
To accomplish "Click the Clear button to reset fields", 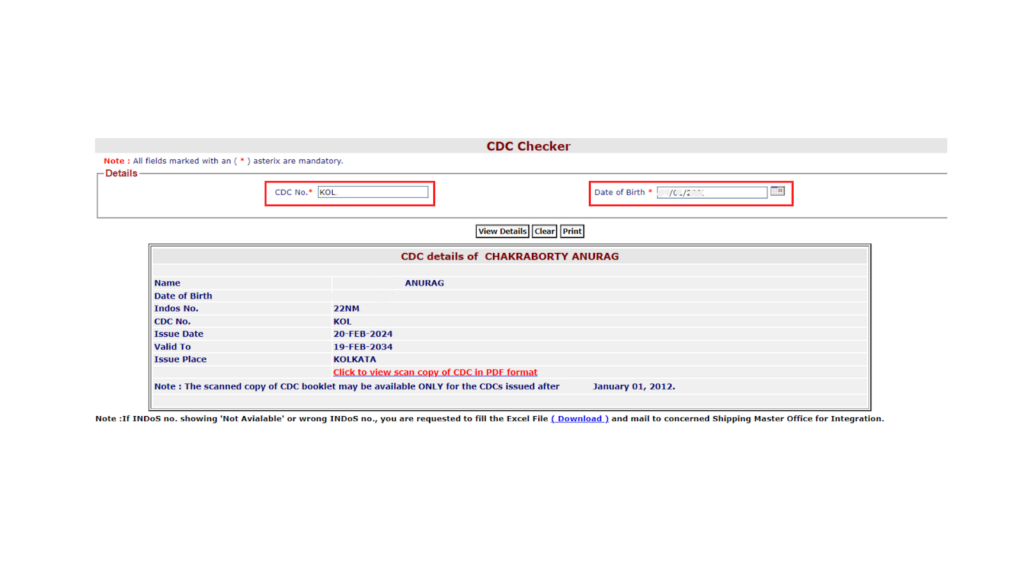I will pyautogui.click(x=544, y=231).
